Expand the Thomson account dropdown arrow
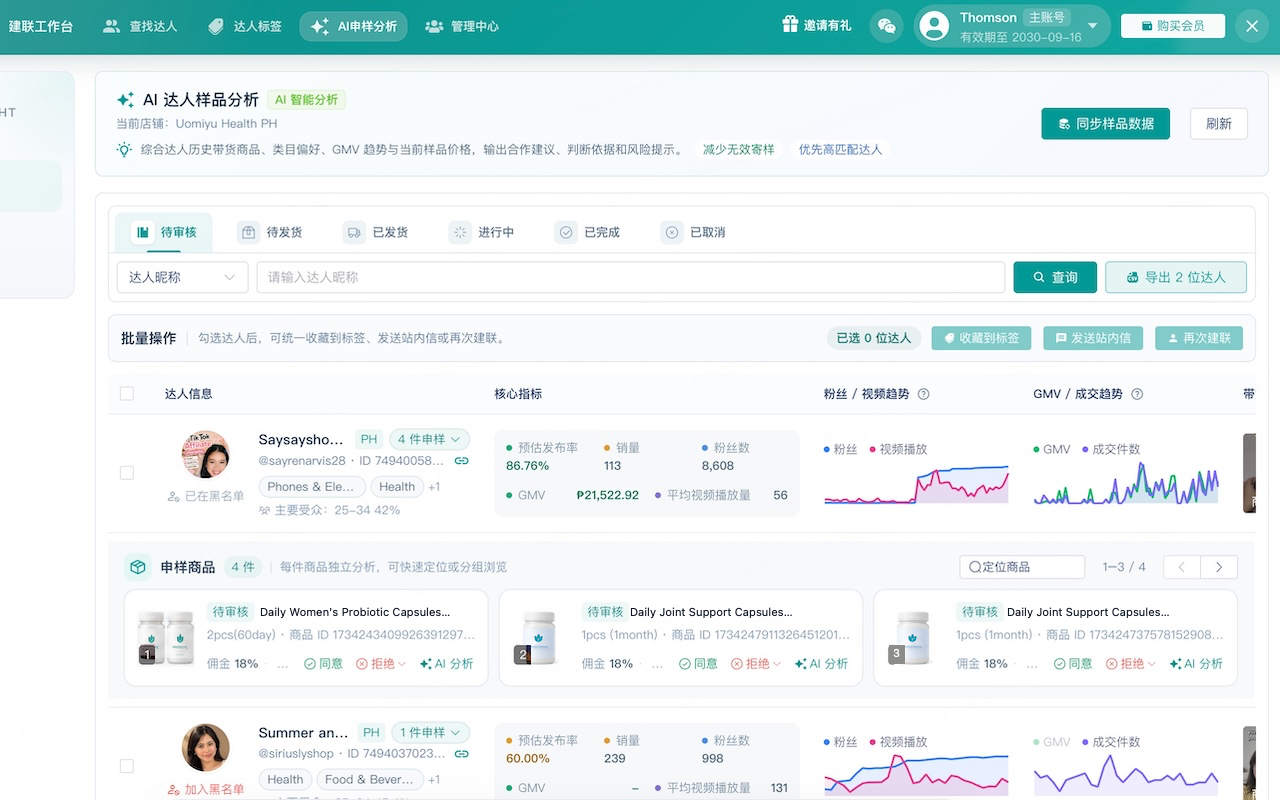1280x800 pixels. pyautogui.click(x=1092, y=26)
